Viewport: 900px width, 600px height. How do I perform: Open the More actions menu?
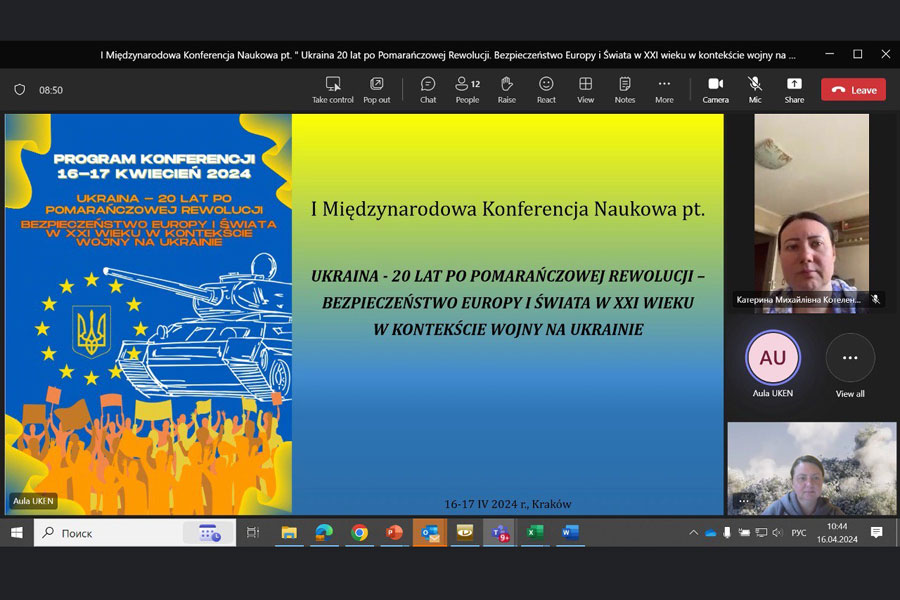664,89
